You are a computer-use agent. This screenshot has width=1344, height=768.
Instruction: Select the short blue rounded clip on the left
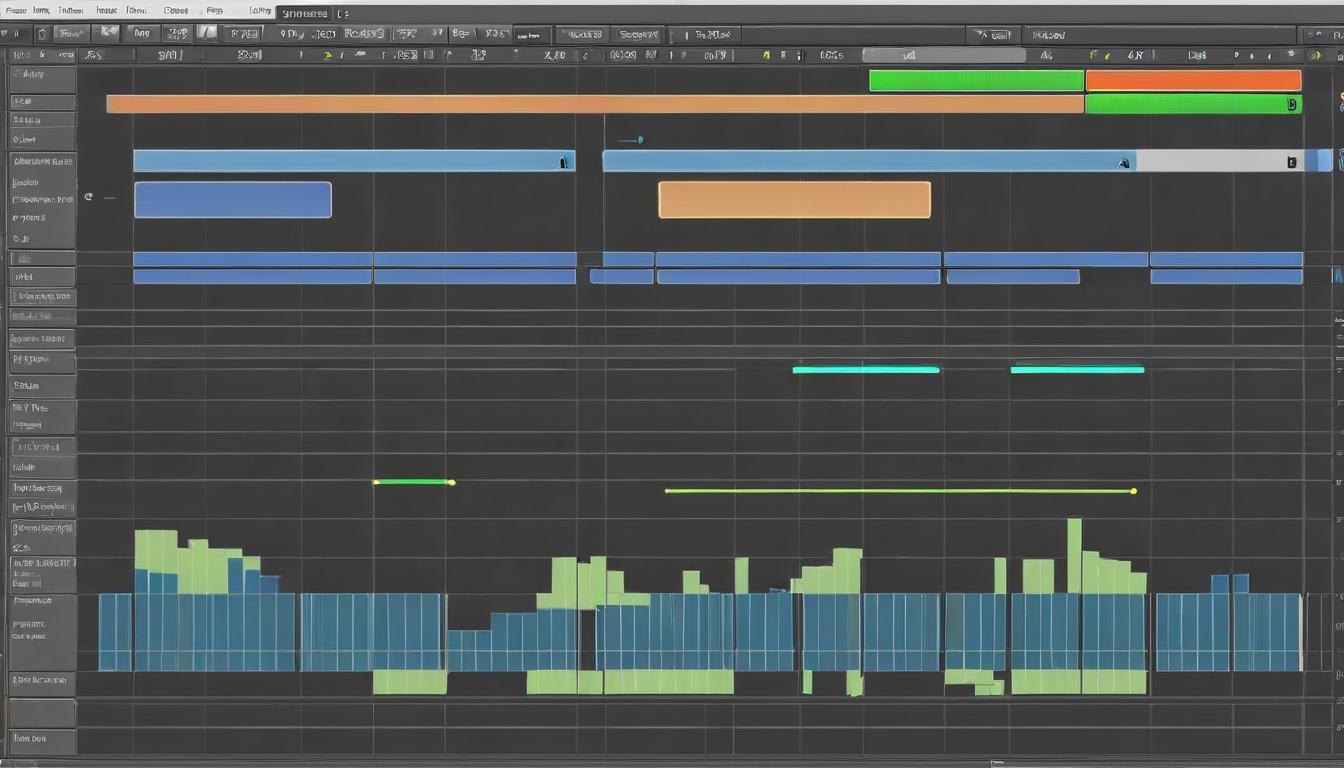pyautogui.click(x=232, y=200)
